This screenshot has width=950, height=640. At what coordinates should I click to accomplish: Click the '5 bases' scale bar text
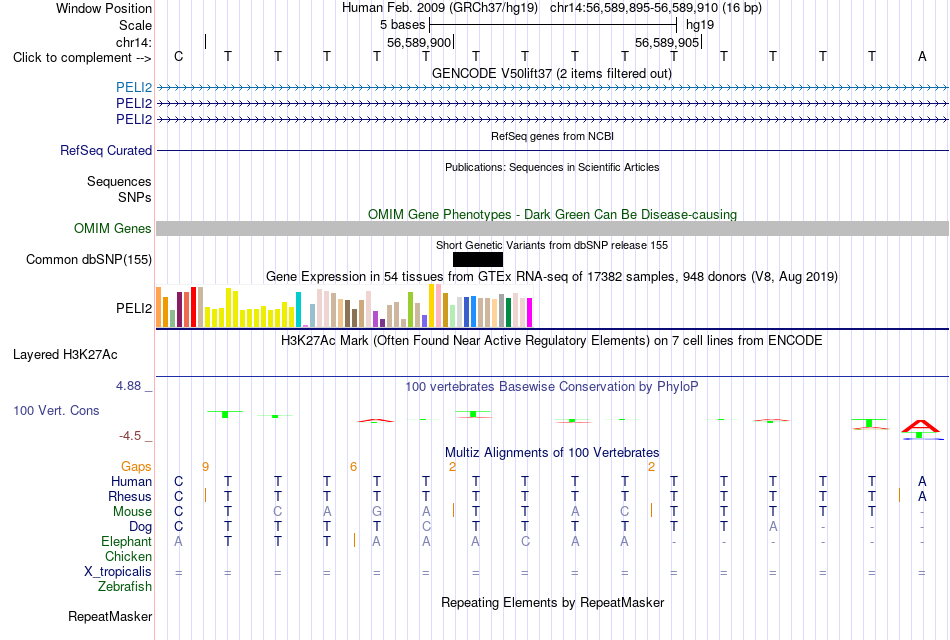pyautogui.click(x=403, y=25)
